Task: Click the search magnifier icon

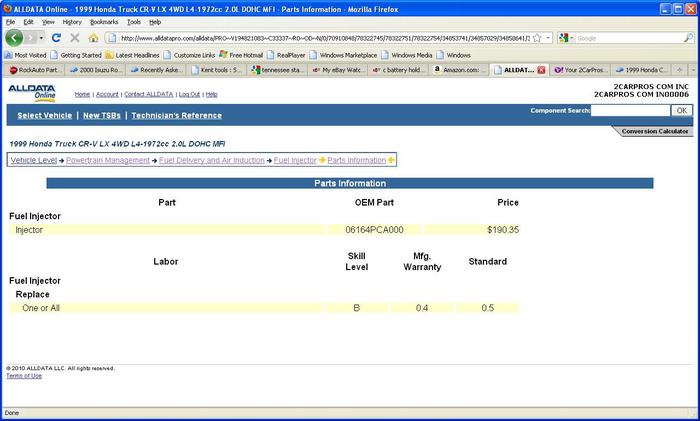Action: pyautogui.click(x=688, y=38)
